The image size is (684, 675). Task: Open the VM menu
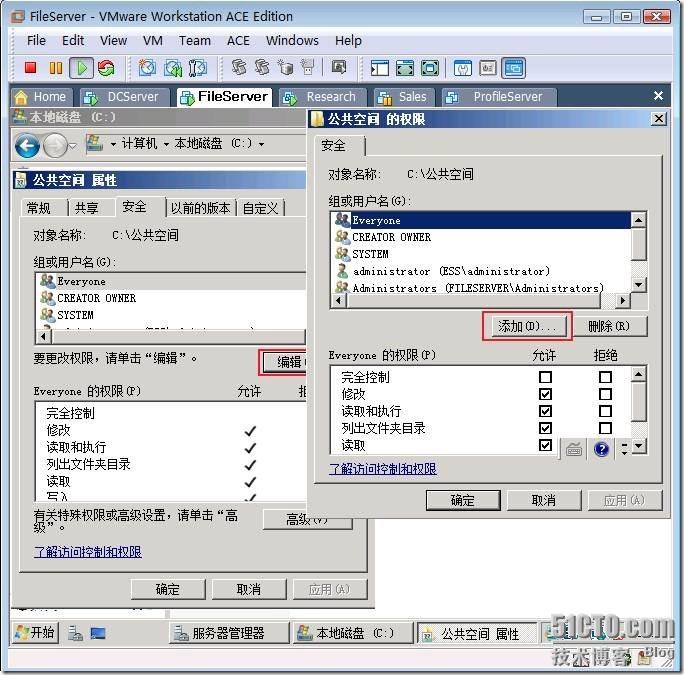153,41
